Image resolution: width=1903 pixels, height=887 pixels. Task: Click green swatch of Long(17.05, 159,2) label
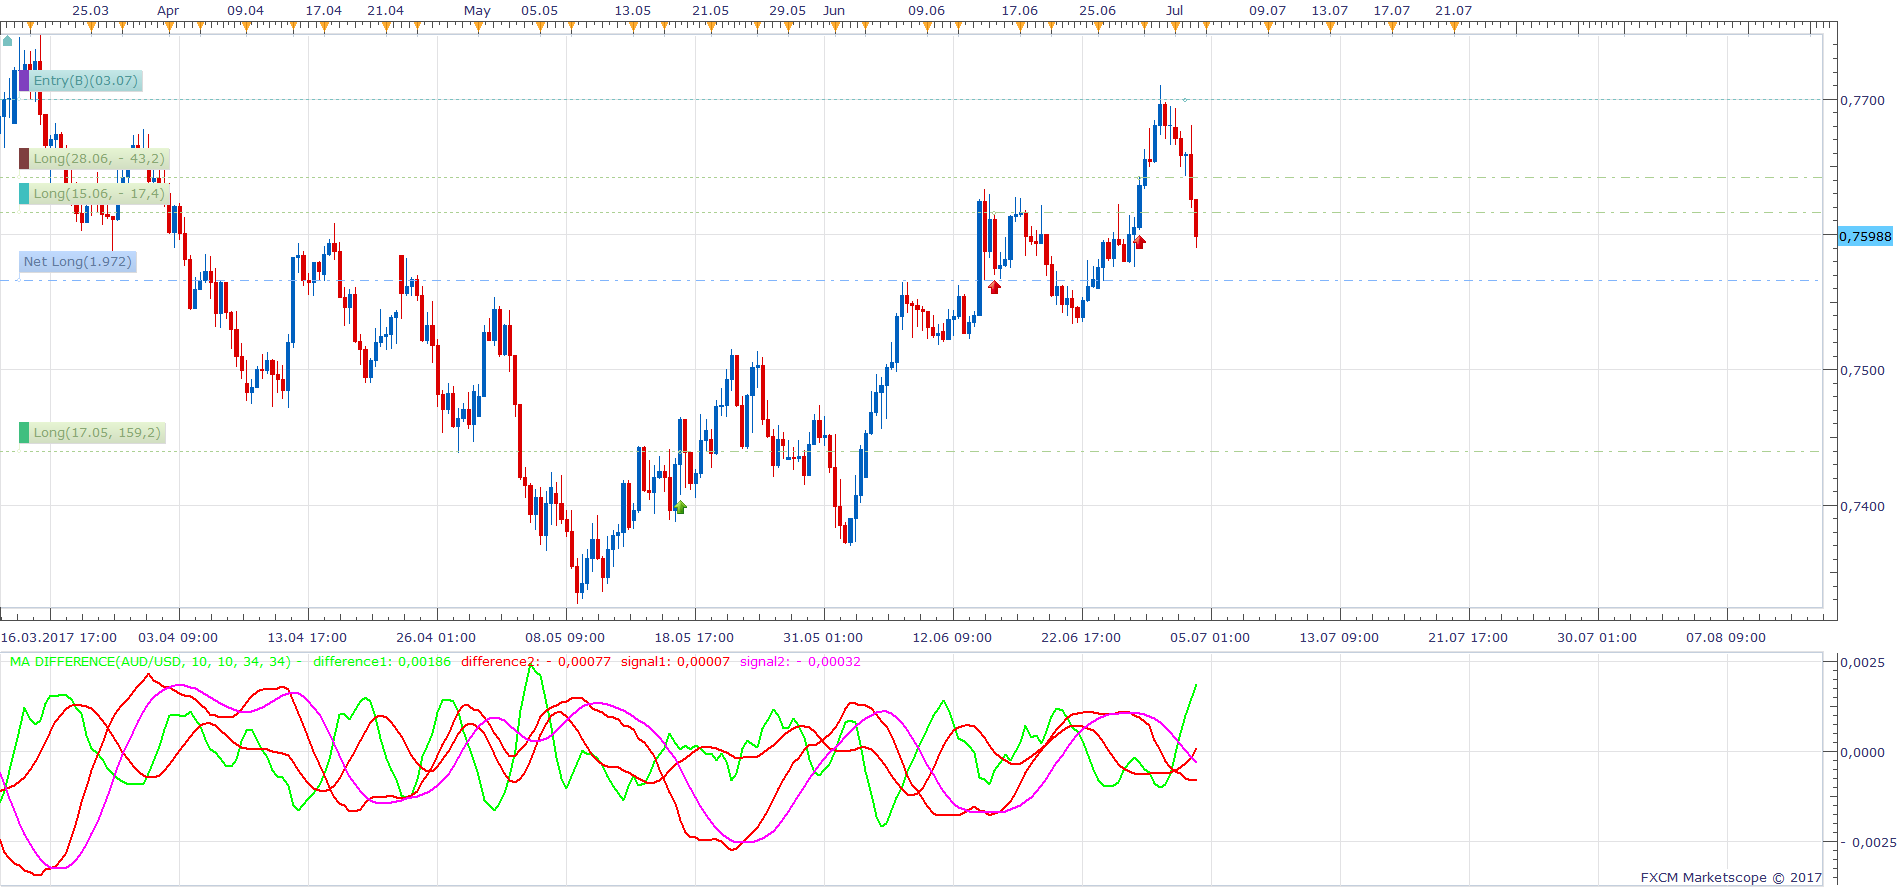pyautogui.click(x=24, y=433)
